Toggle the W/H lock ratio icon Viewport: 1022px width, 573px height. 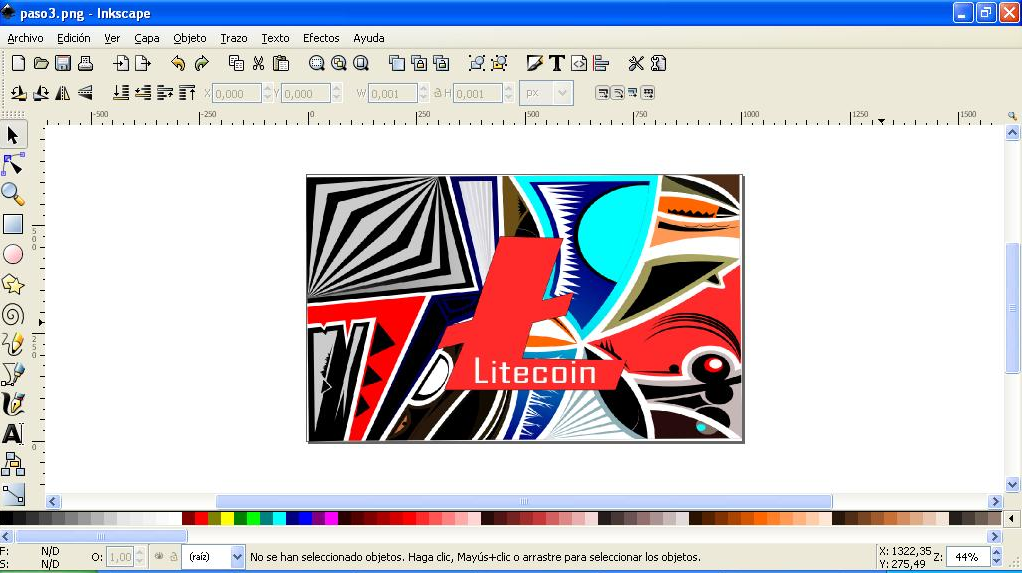click(438, 93)
